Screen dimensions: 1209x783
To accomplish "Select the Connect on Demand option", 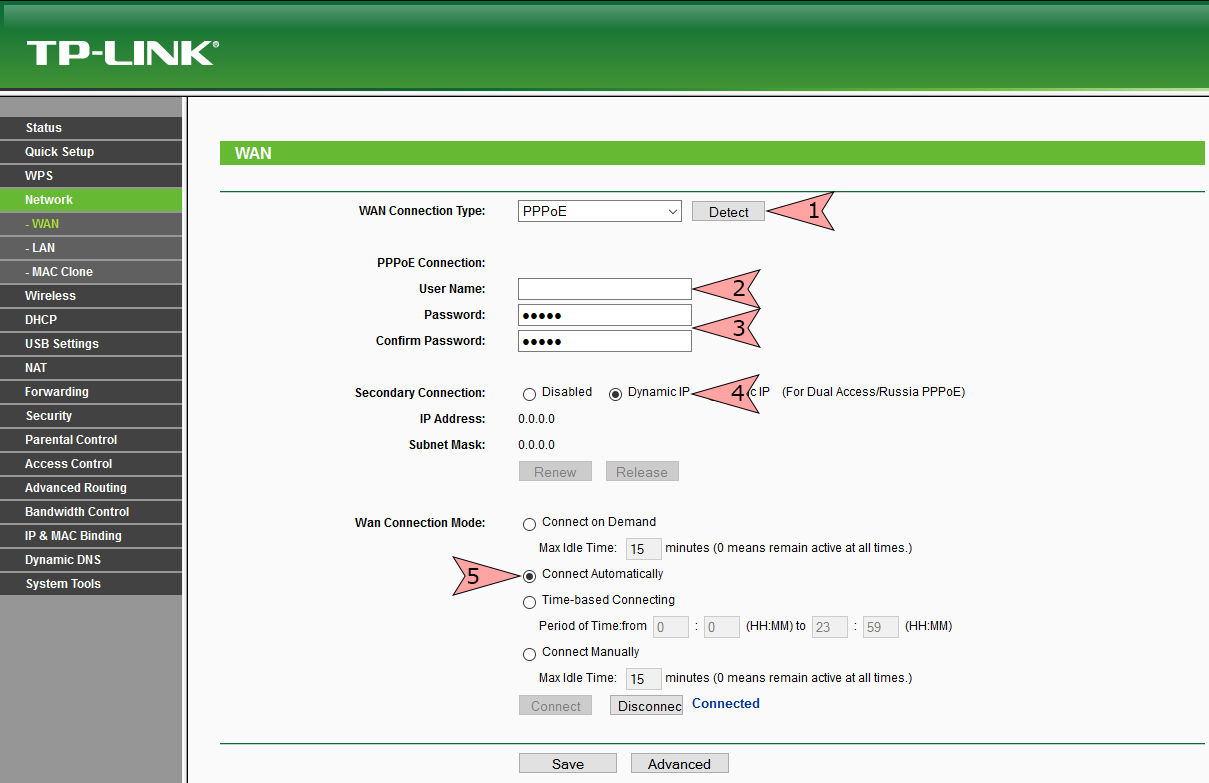I will coord(529,523).
